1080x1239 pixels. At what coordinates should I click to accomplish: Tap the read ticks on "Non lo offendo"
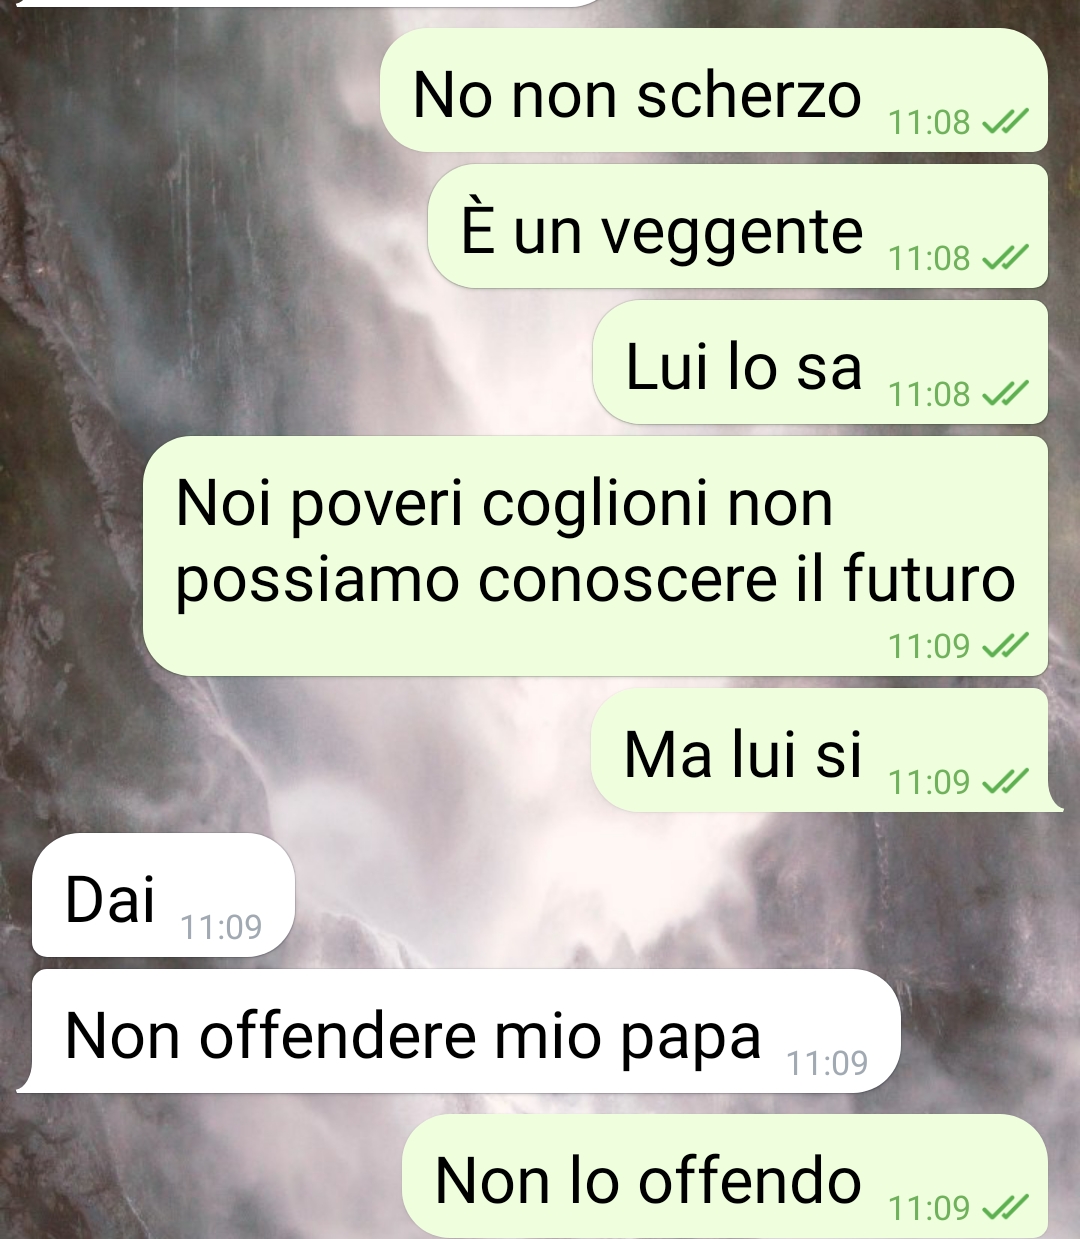coord(1005,1208)
